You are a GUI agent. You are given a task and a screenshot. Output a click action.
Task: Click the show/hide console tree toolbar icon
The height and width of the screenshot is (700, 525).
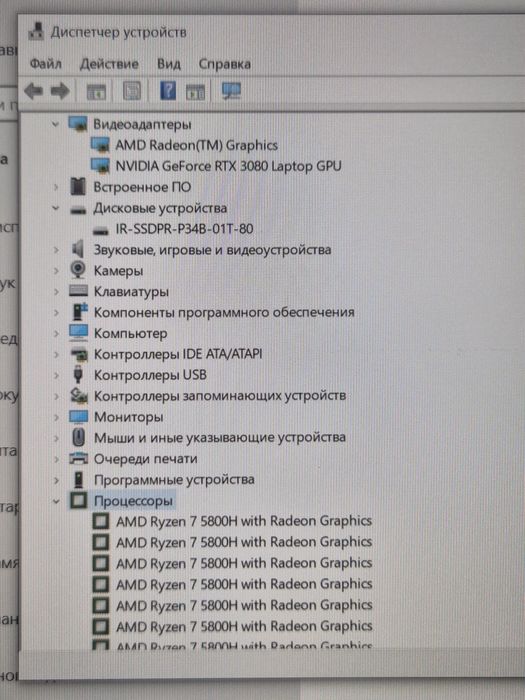(96, 92)
